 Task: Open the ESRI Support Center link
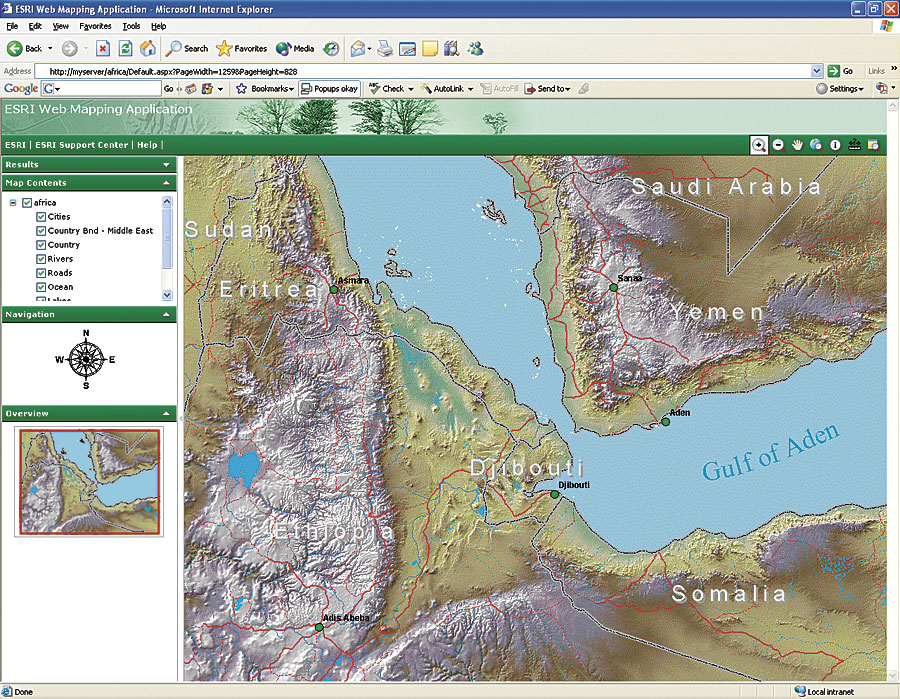coord(82,145)
